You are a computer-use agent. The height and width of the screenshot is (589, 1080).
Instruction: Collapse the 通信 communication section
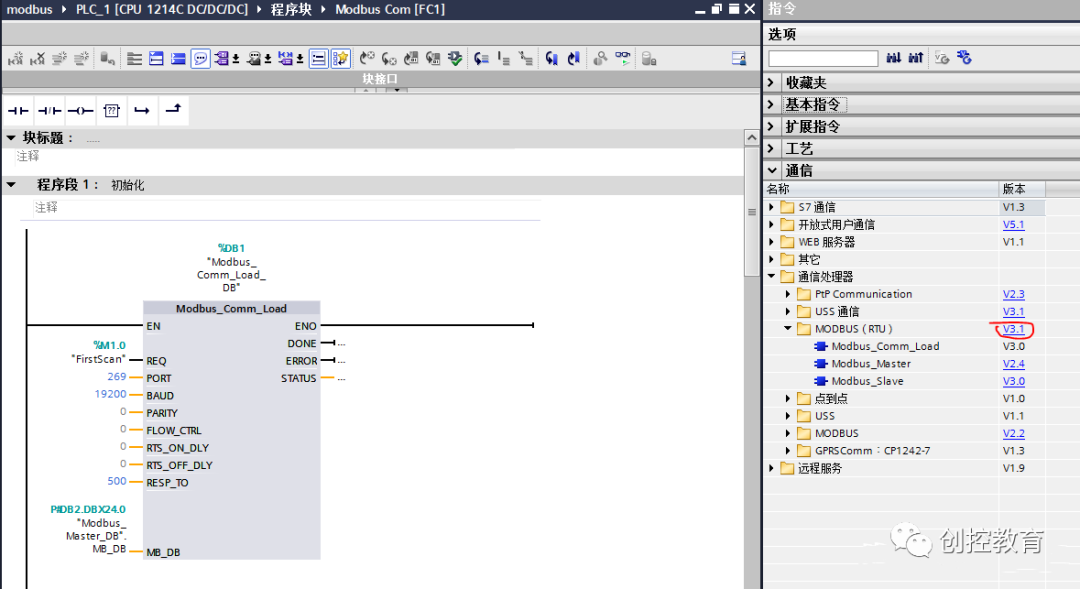772,170
